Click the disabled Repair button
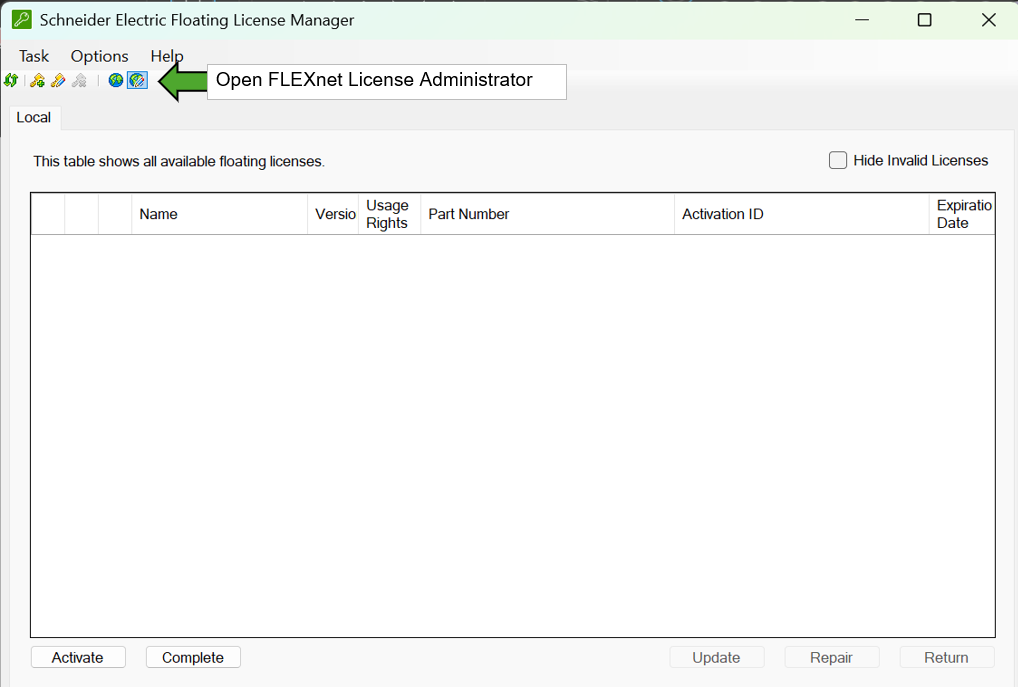The image size is (1018, 687). coord(831,657)
